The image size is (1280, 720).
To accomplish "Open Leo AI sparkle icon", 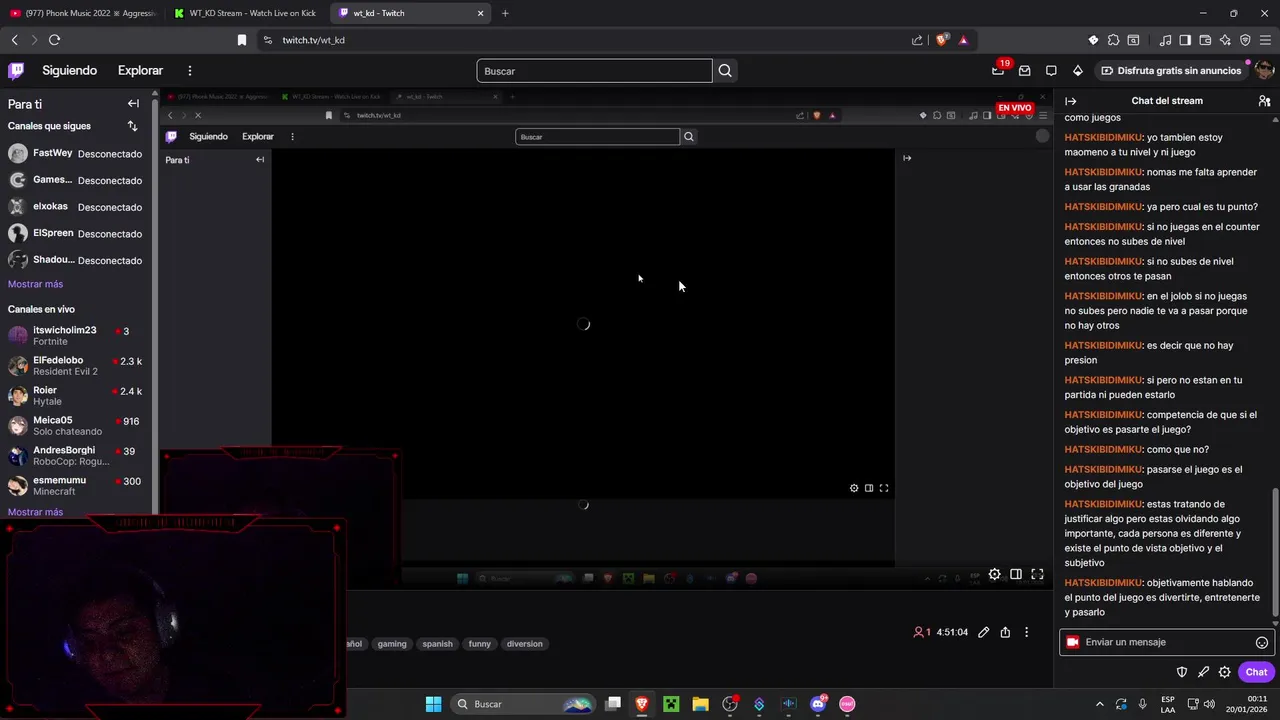I will coord(1225,40).
